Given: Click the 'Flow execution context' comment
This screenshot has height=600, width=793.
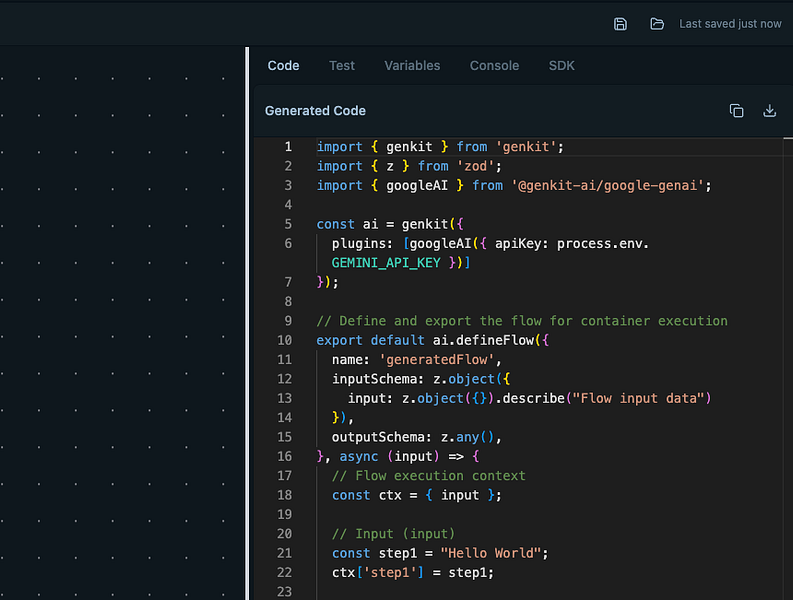Looking at the screenshot, I should click(x=428, y=476).
